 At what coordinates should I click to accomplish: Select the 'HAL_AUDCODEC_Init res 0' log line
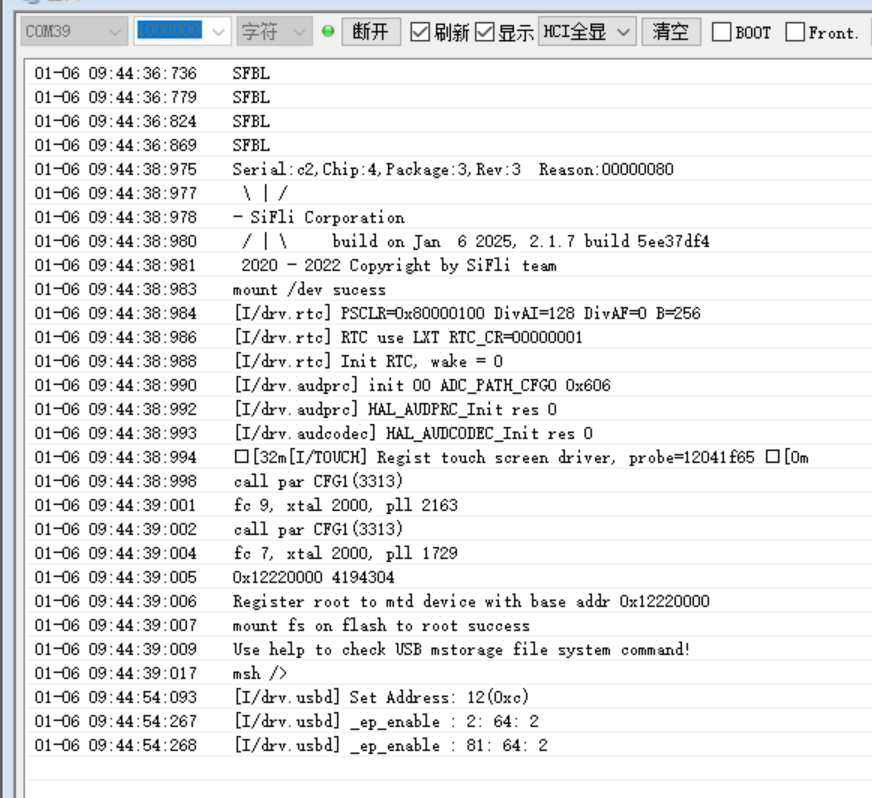412,433
